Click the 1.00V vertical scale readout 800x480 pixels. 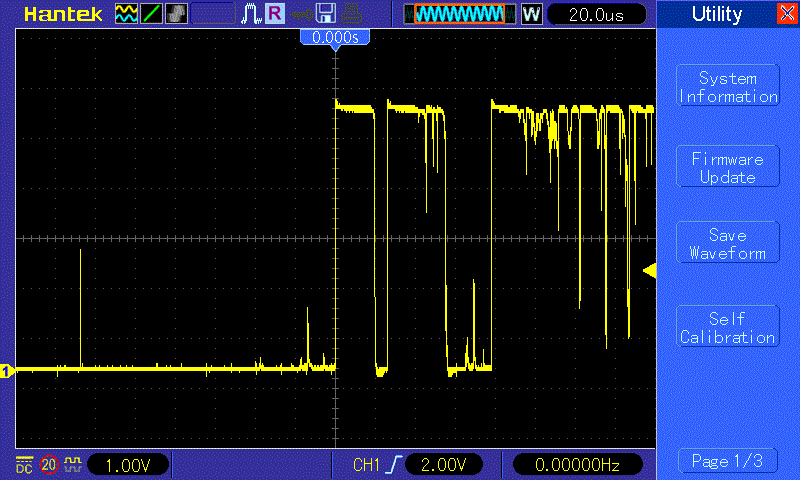click(128, 465)
